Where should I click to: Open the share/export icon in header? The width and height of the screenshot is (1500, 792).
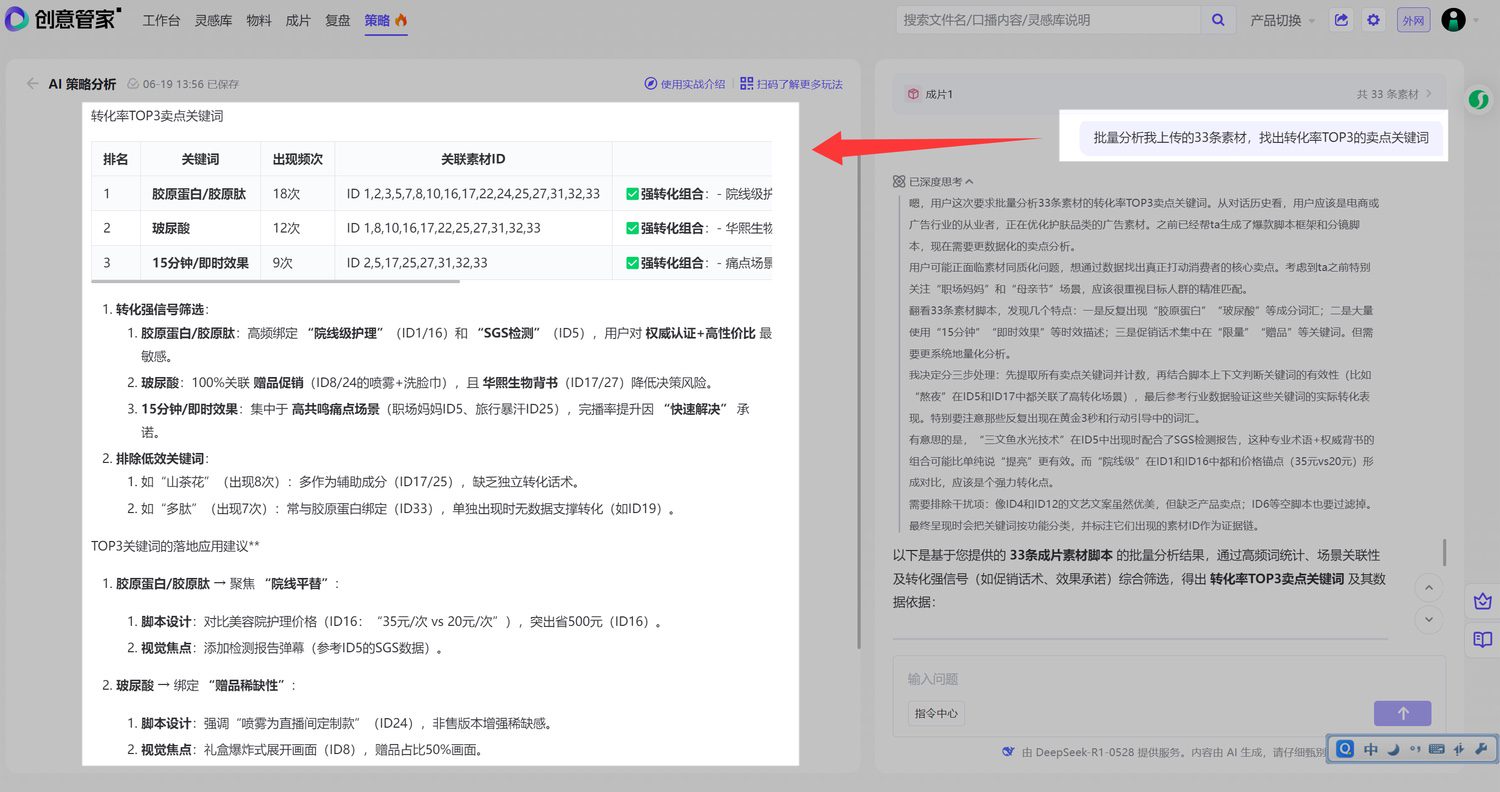[x=1341, y=20]
